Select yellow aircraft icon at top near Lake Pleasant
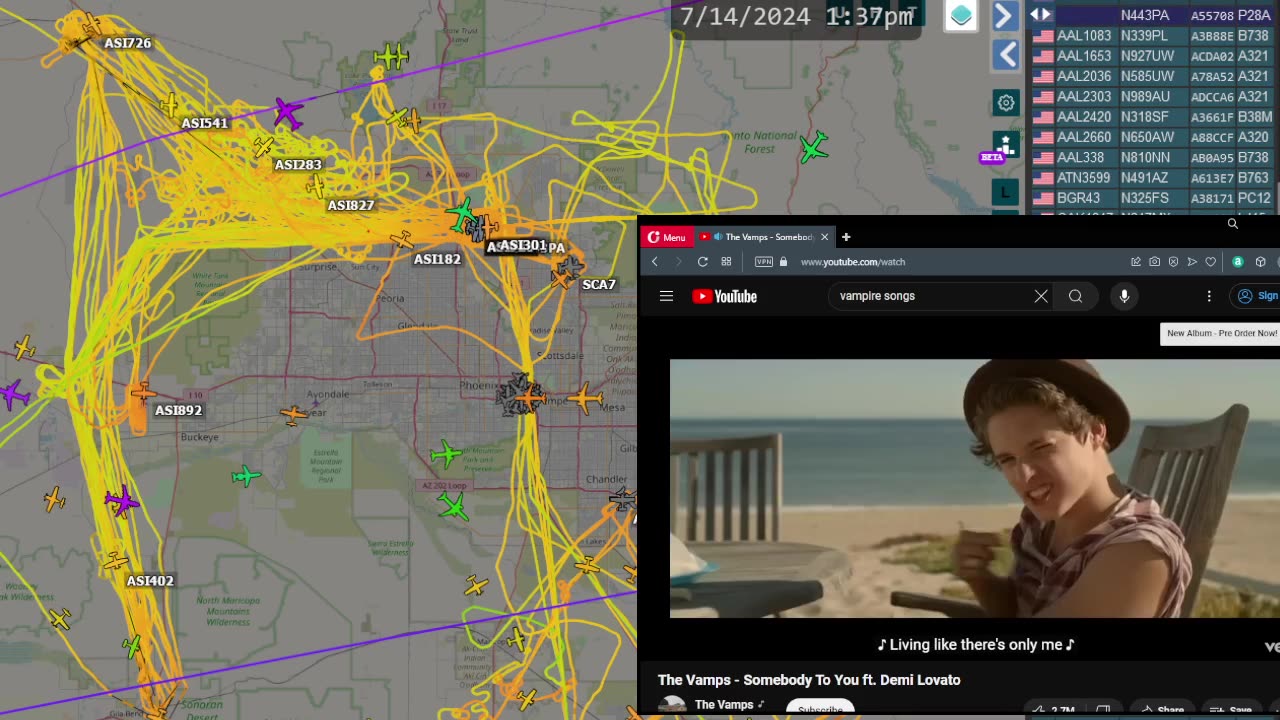 point(391,56)
